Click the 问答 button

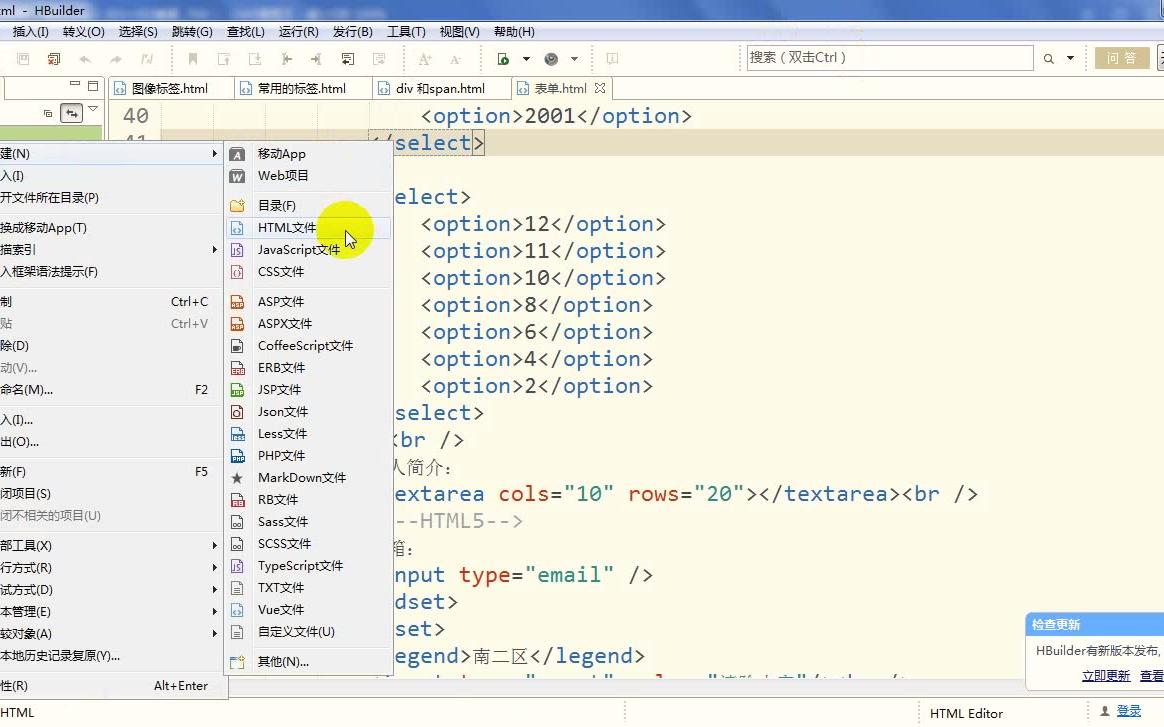click(x=1121, y=58)
